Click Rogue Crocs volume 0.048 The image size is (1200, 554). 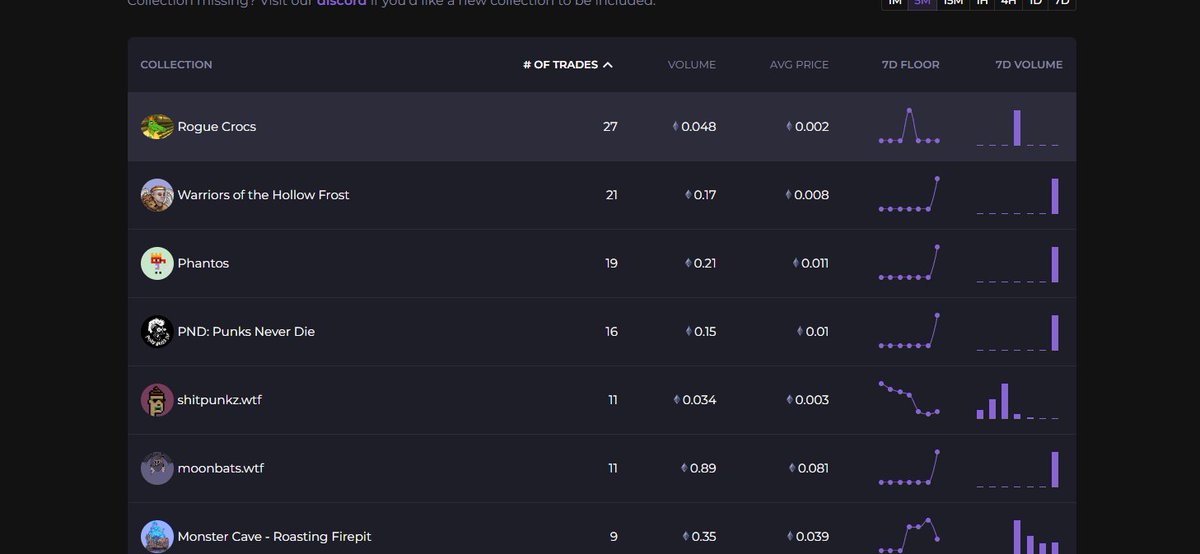pyautogui.click(x=694, y=127)
